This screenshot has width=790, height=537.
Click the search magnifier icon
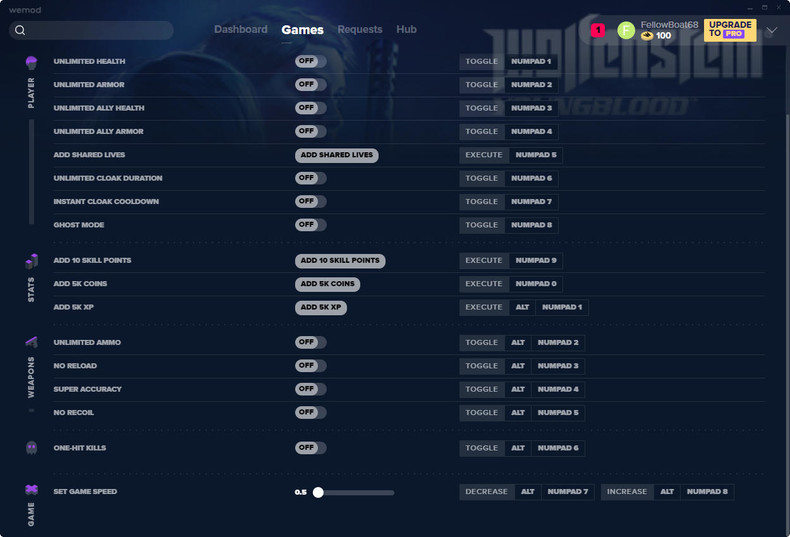[20, 30]
